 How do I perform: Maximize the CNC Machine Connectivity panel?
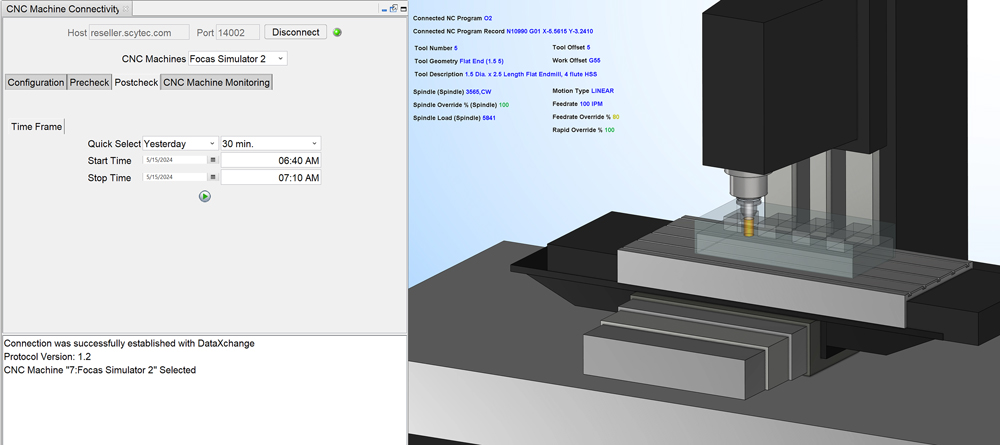401,8
